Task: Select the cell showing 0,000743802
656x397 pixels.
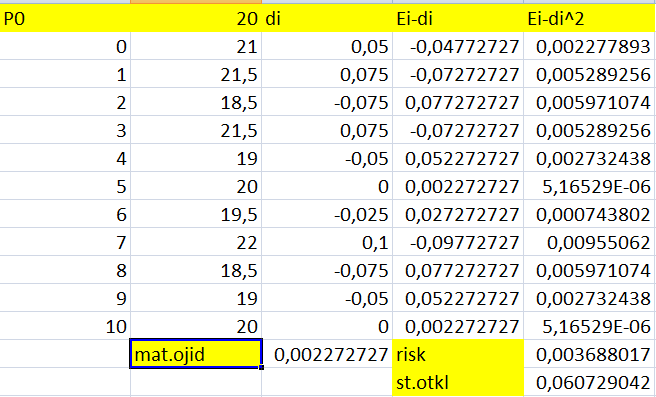Action: [589, 214]
